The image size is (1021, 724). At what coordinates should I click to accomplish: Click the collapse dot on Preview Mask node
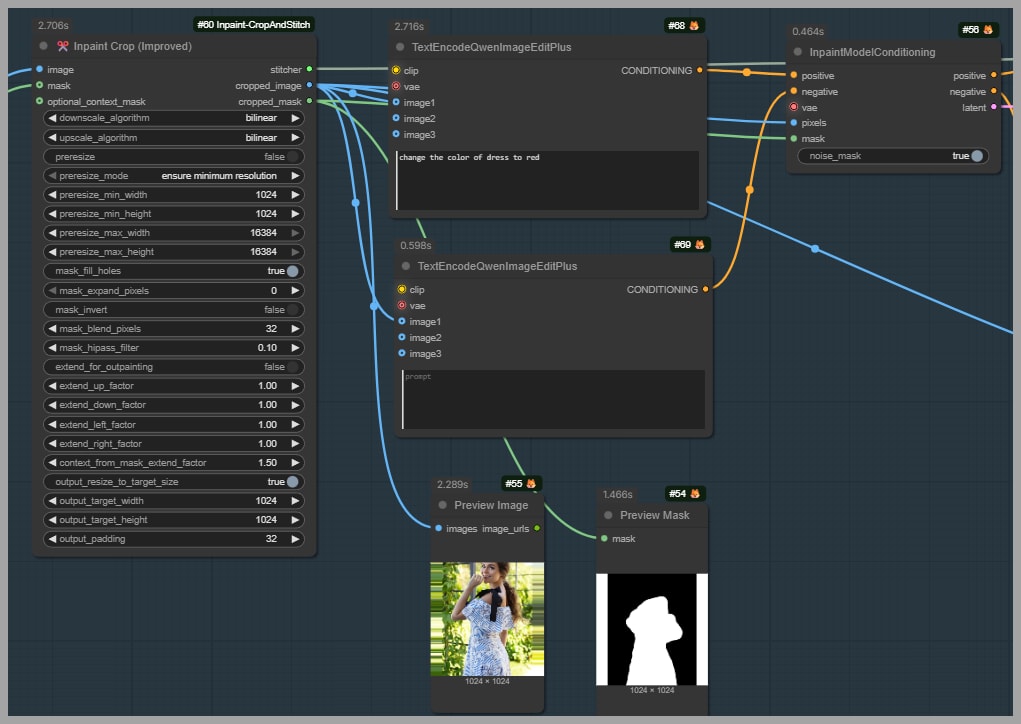(607, 515)
